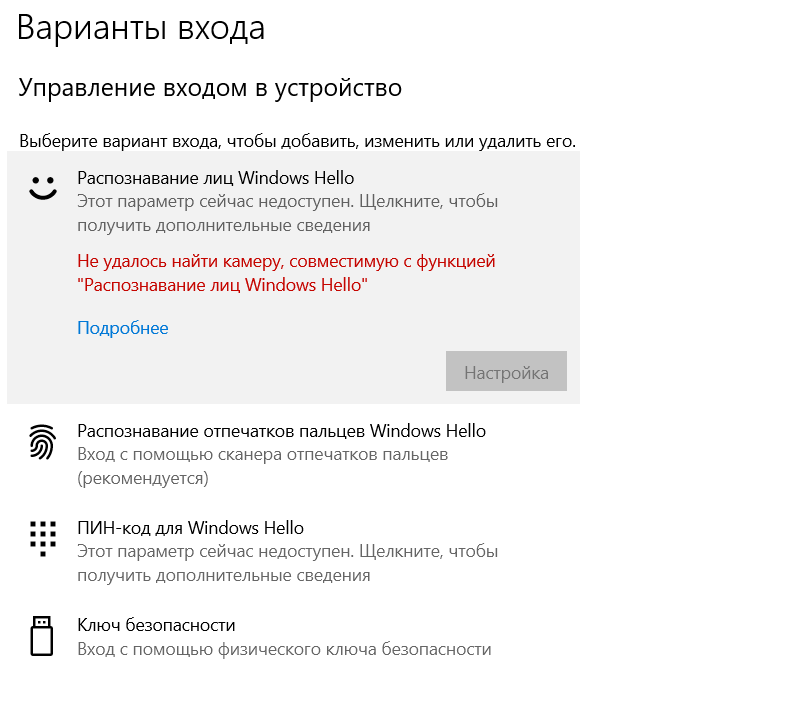Select Распознавание отпечатков пальцев Windows Hello option
Image resolution: width=790 pixels, height=703 pixels.
click(293, 455)
